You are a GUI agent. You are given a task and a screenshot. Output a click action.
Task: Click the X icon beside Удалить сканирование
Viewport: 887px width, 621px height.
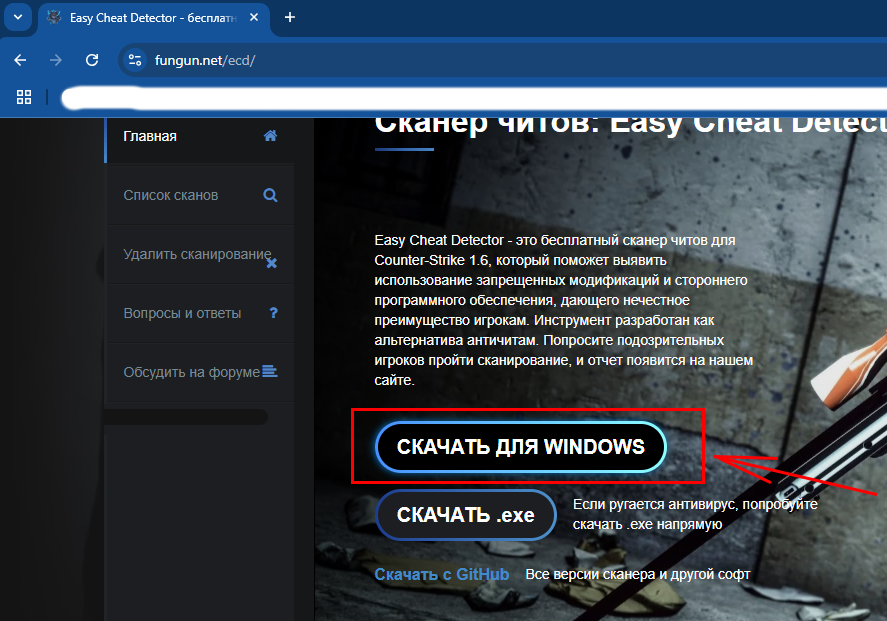pos(272,263)
